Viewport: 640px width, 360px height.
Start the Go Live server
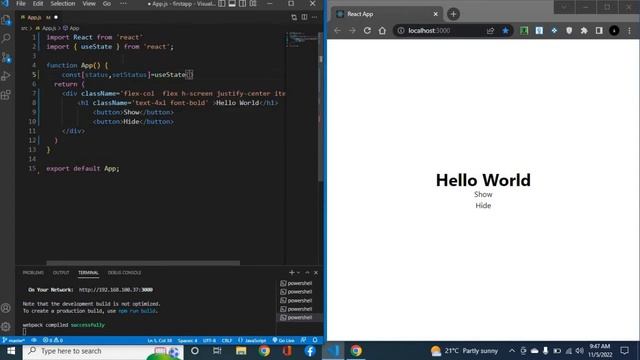coord(284,340)
